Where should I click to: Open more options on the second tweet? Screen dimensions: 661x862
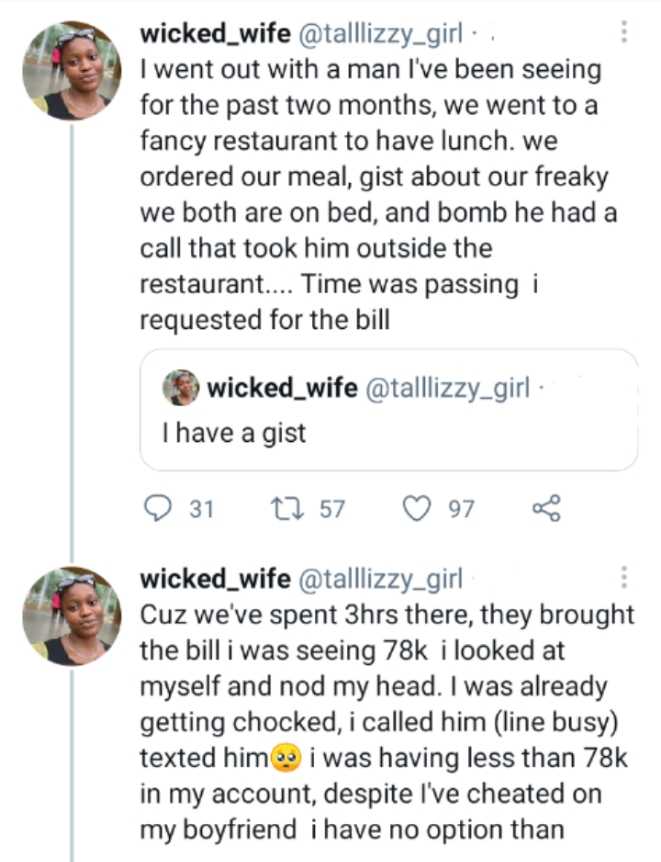pos(625,578)
